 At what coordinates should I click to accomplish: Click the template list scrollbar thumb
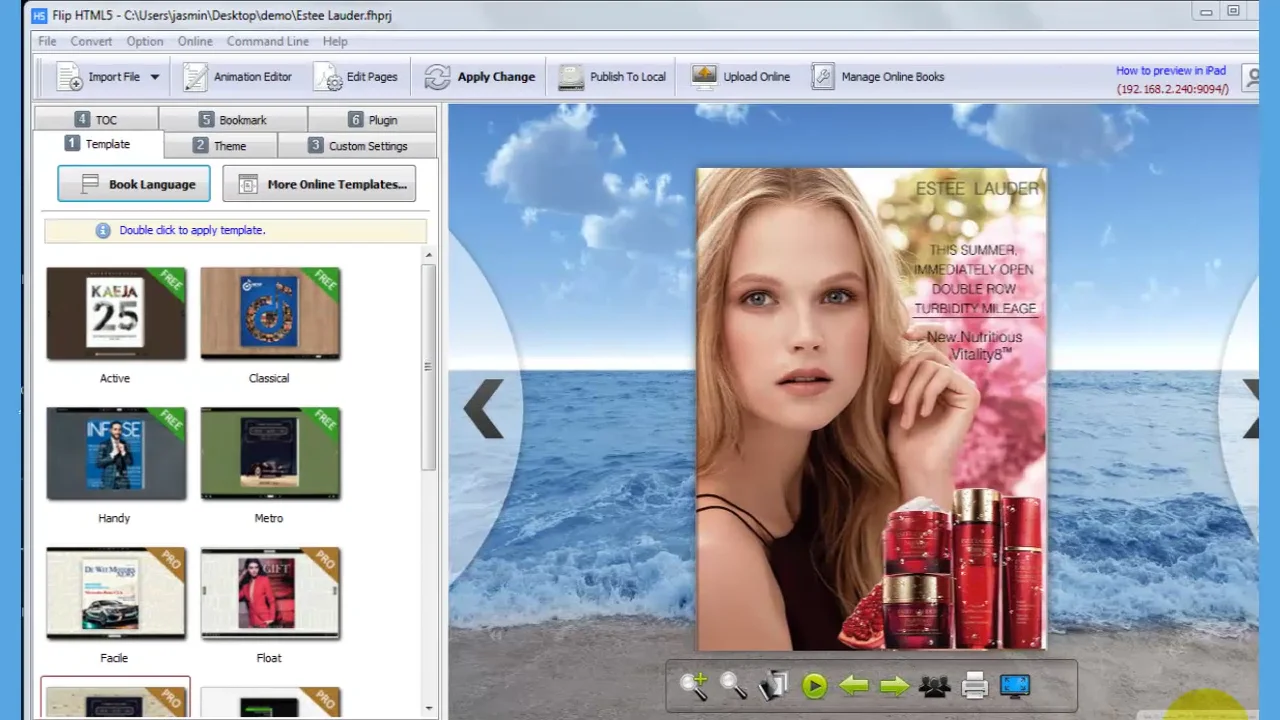tap(428, 368)
